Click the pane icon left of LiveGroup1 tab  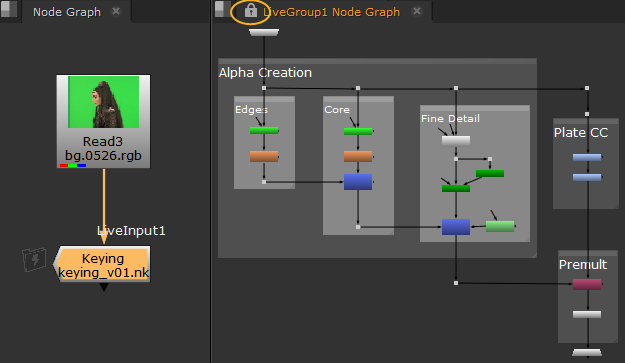pyautogui.click(x=223, y=9)
